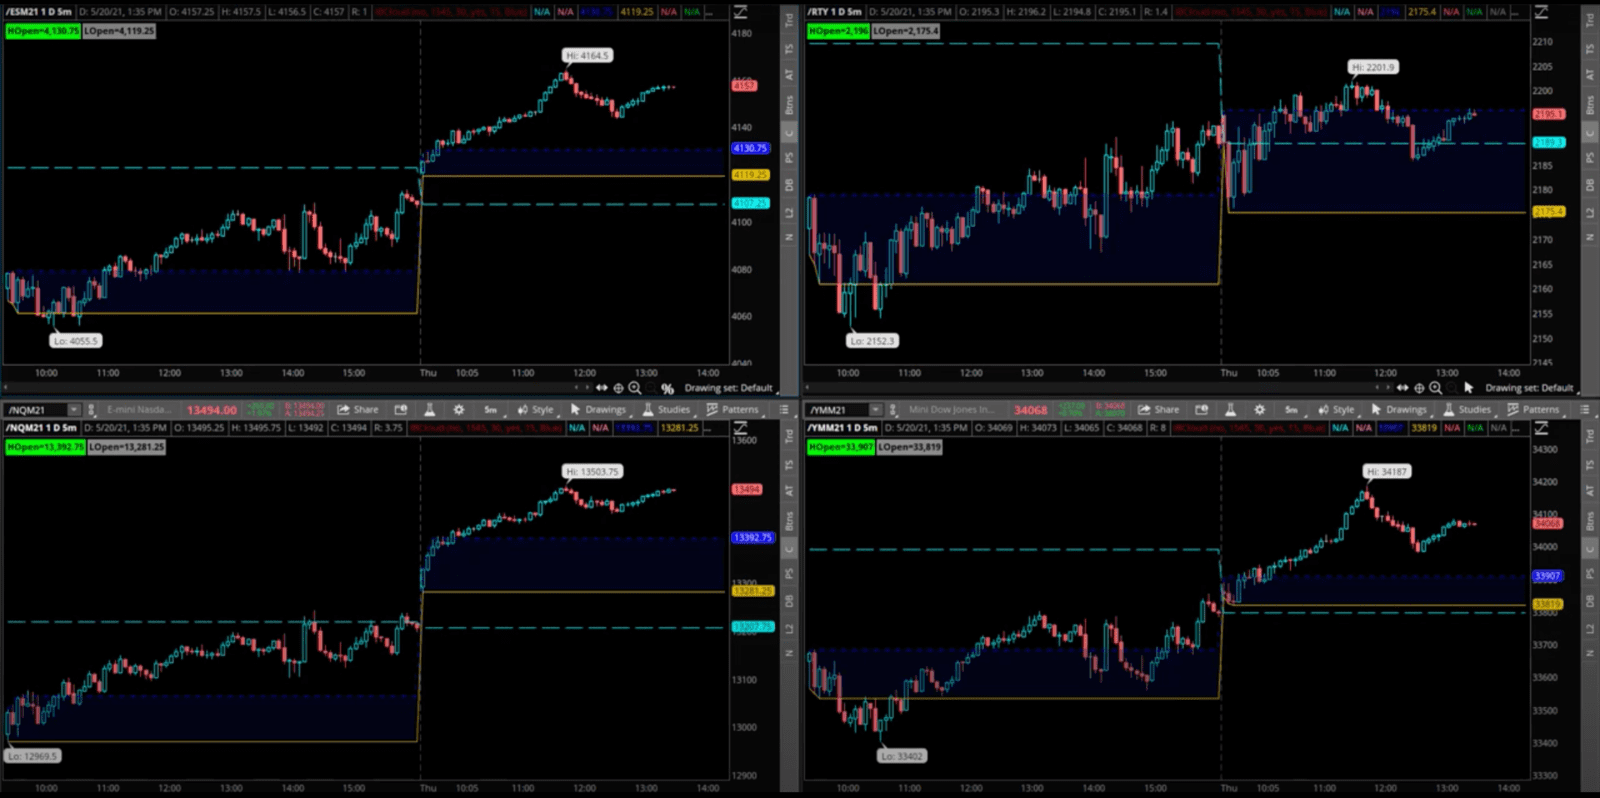Click the Hi: 4164.5 bubble on /ESM21 chart
This screenshot has height=798, width=1600.
click(x=587, y=56)
